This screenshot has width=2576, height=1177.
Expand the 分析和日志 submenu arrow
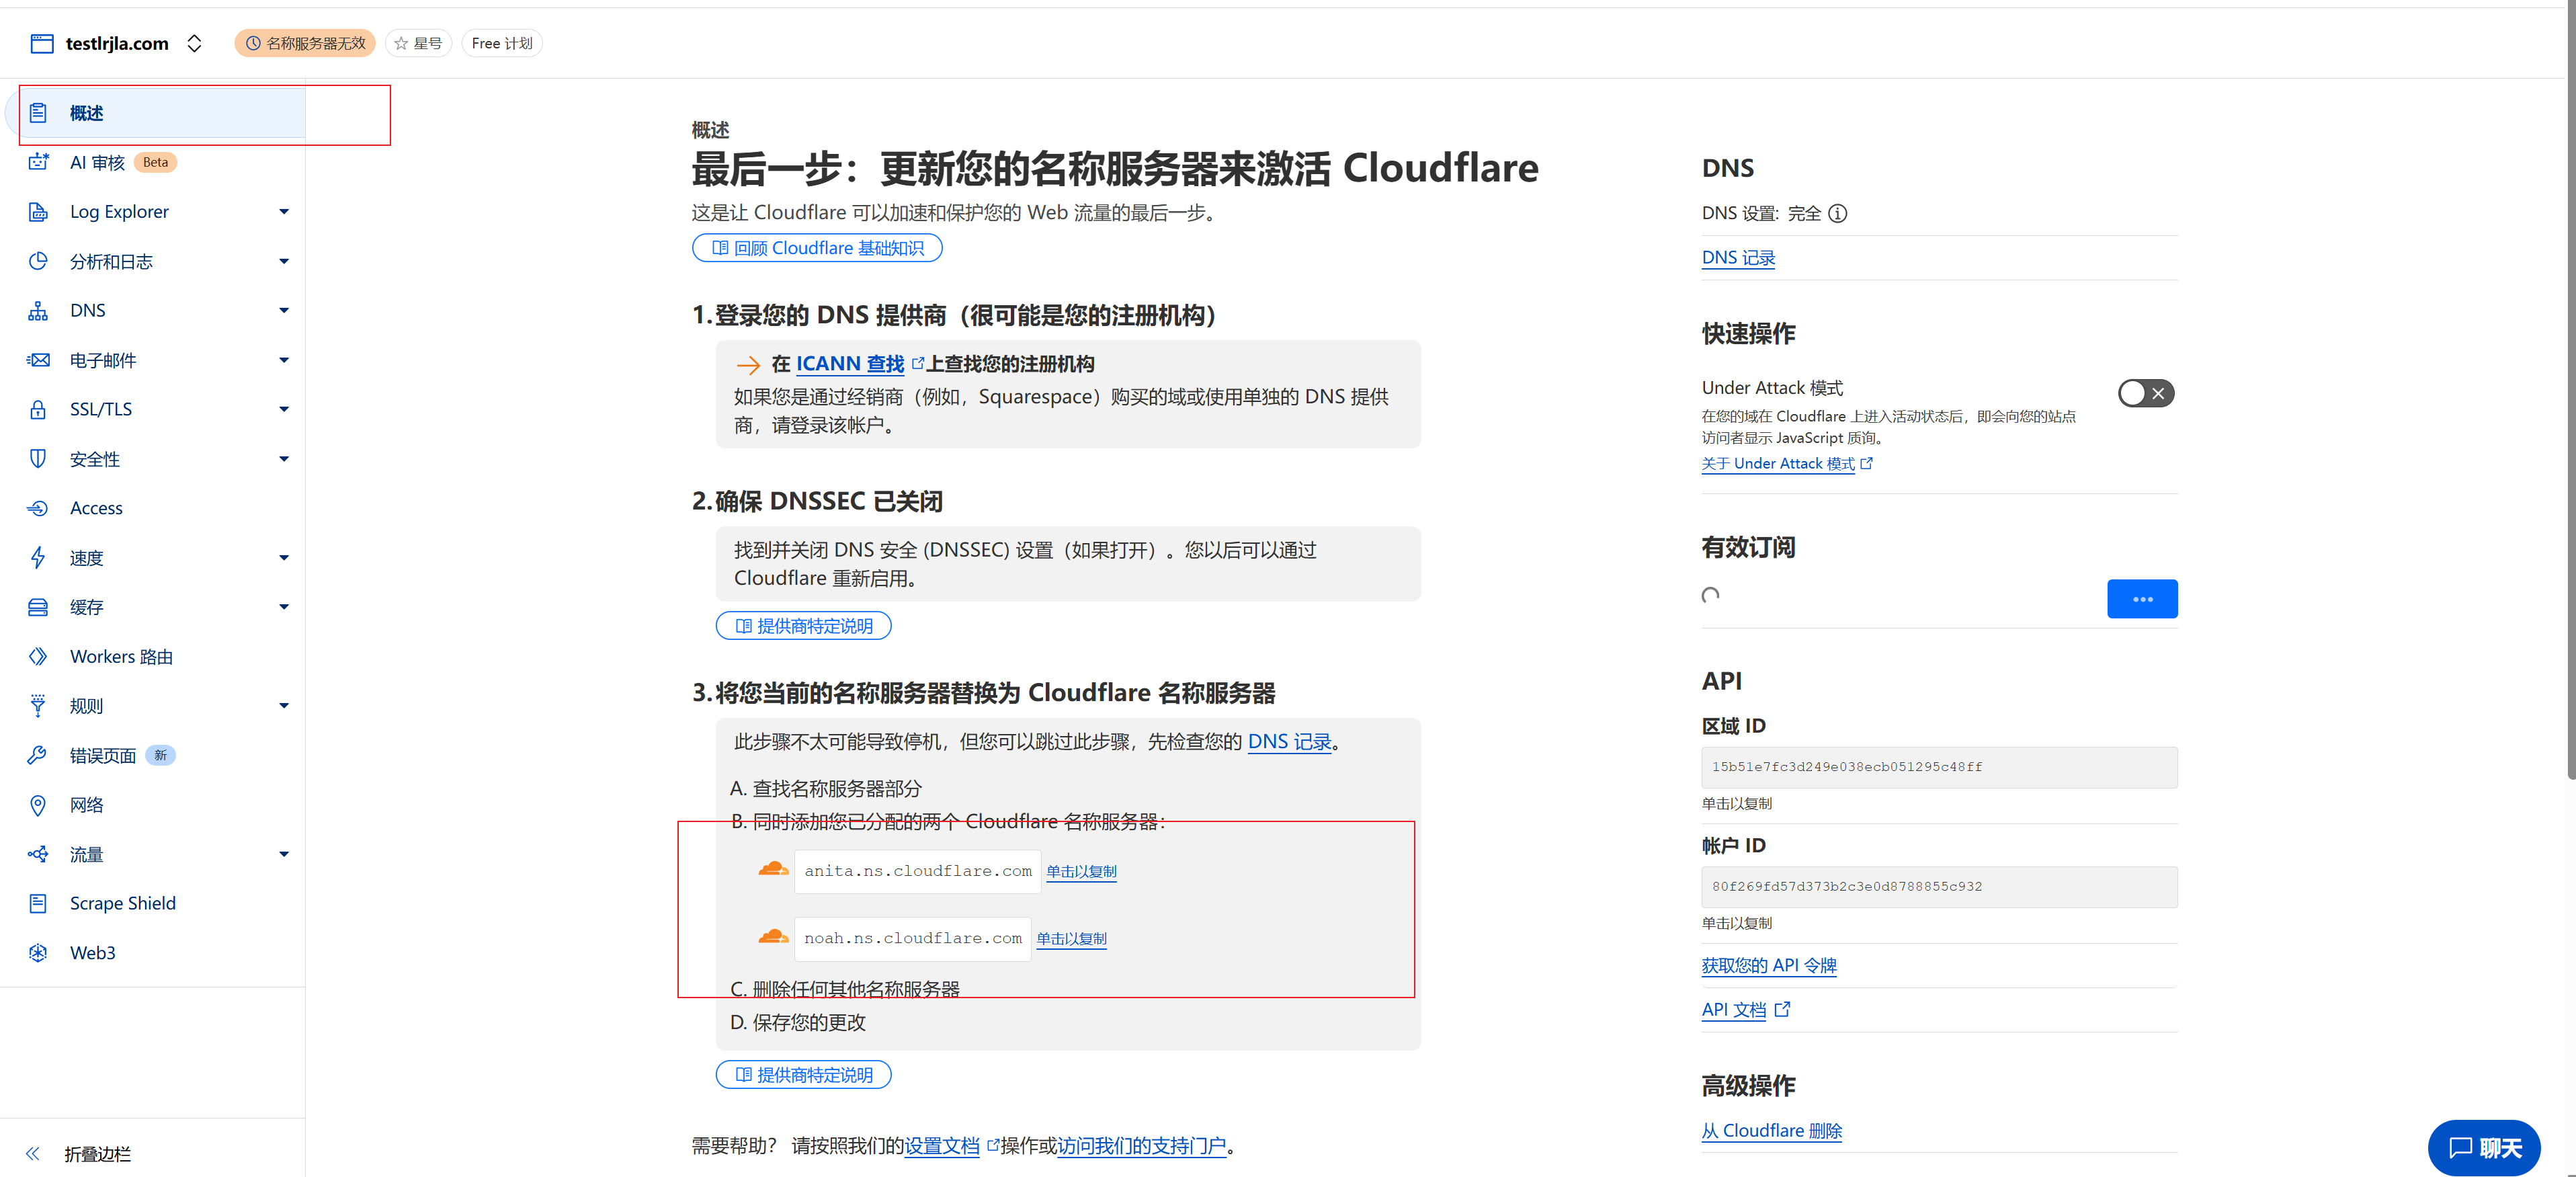click(x=284, y=261)
